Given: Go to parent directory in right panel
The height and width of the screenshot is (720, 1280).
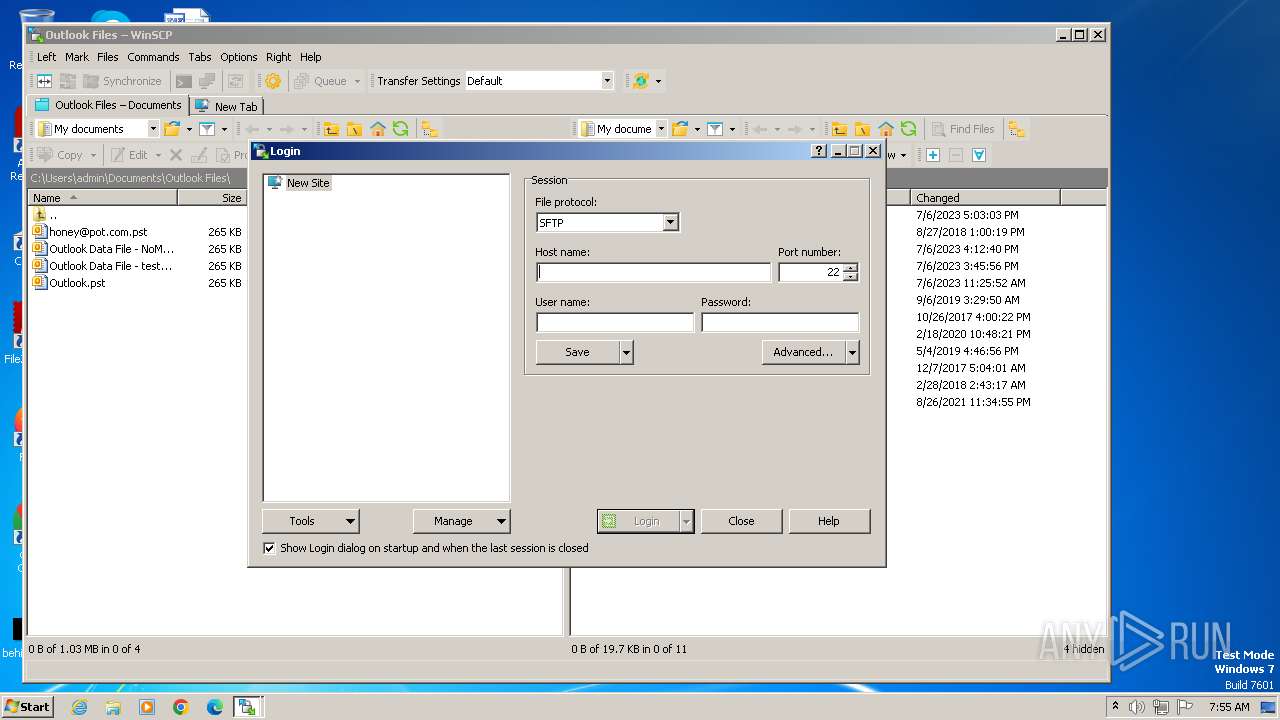Looking at the screenshot, I should pyautogui.click(x=839, y=129).
